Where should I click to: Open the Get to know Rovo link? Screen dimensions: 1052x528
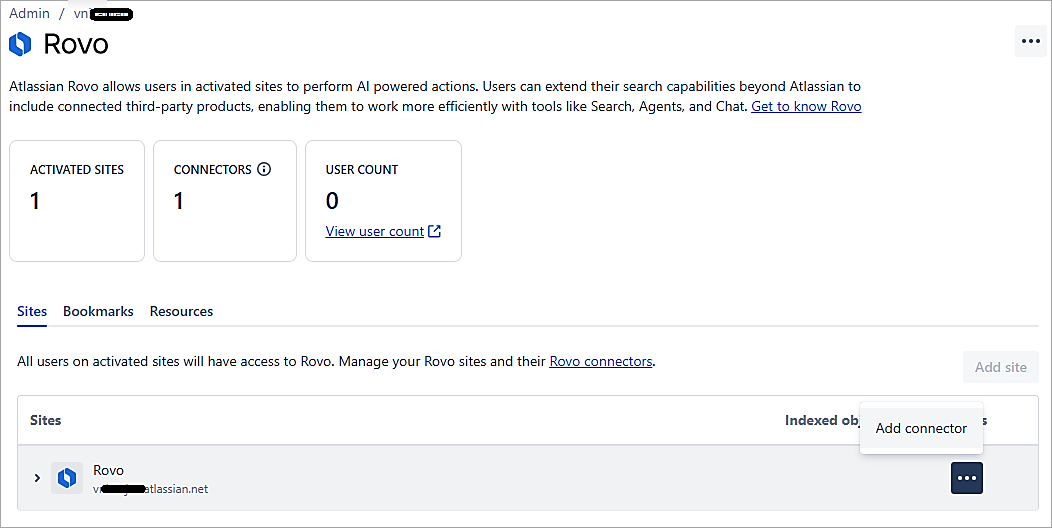806,106
